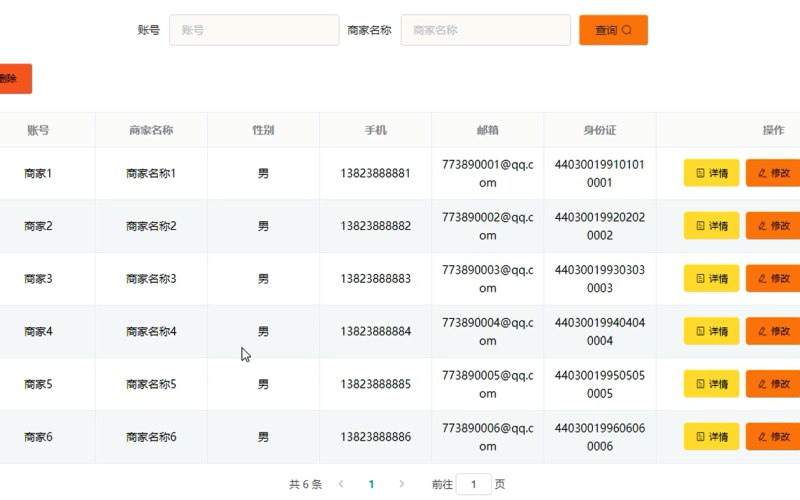Open 详情 for 商家1 row
The image size is (800, 500).
tap(711, 173)
